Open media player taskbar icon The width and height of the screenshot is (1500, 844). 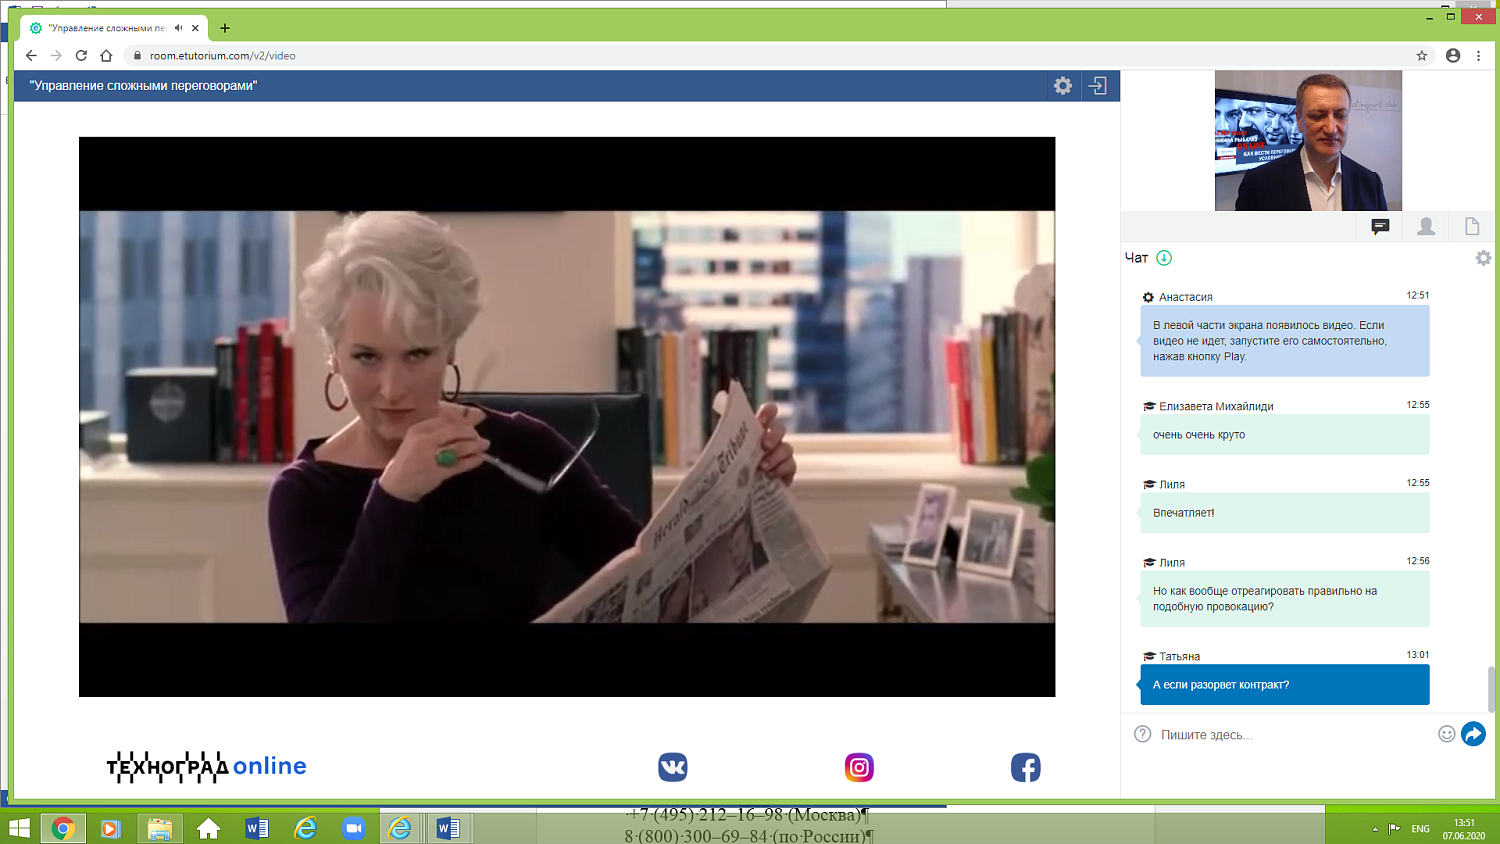(111, 828)
